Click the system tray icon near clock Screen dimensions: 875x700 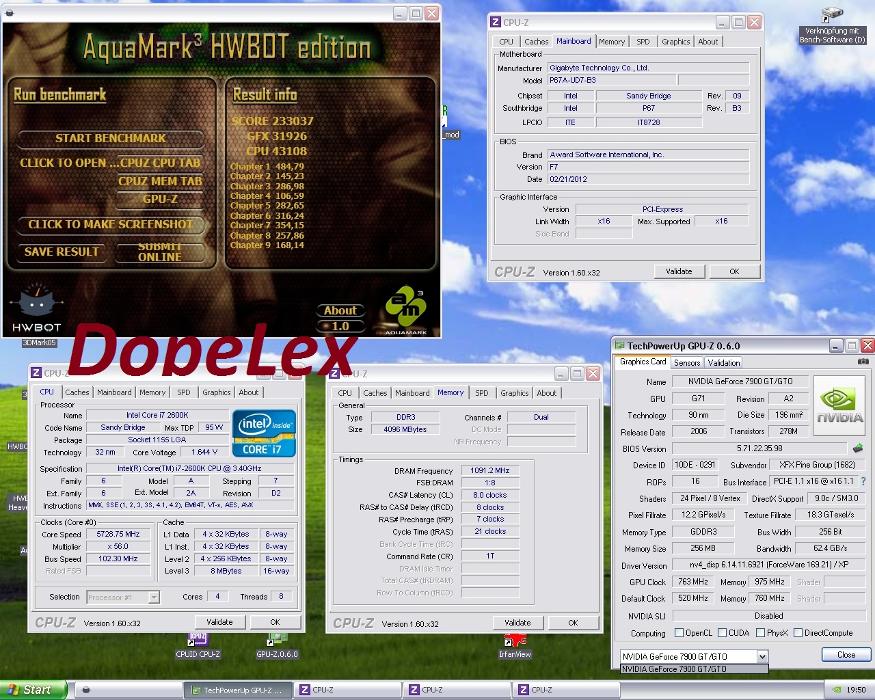(837, 691)
